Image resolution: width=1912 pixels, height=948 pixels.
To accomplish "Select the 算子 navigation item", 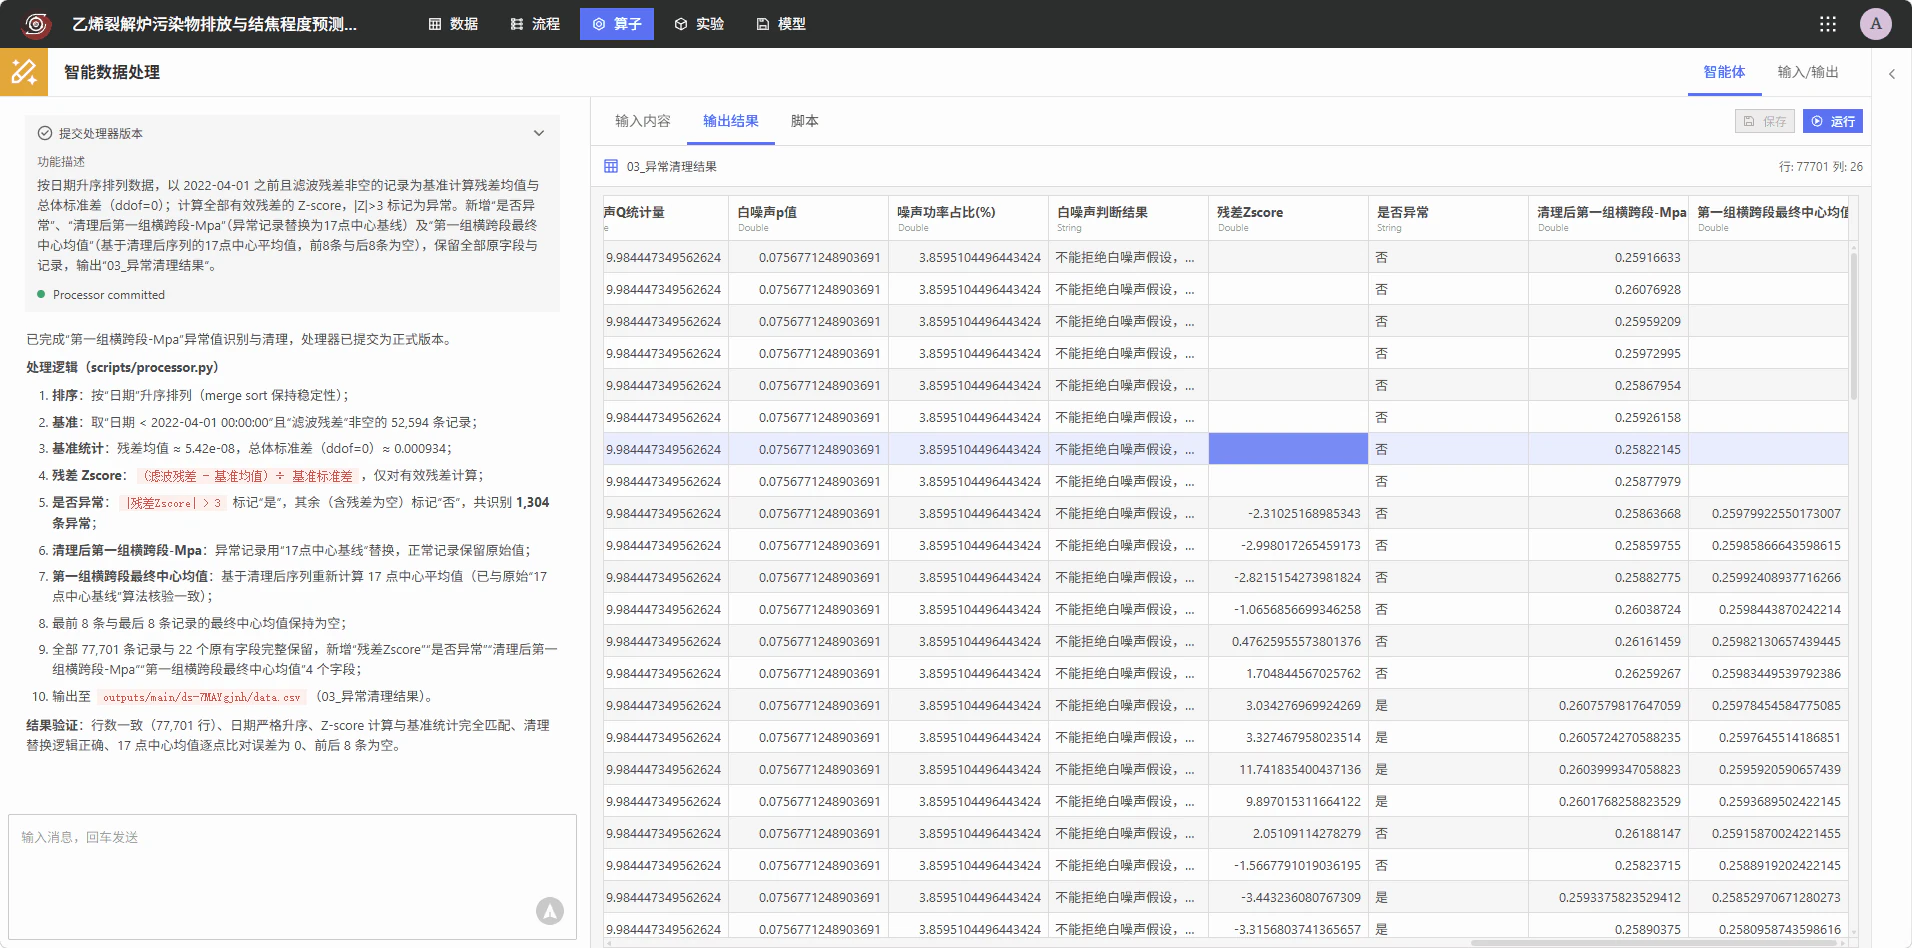I will pyautogui.click(x=617, y=24).
